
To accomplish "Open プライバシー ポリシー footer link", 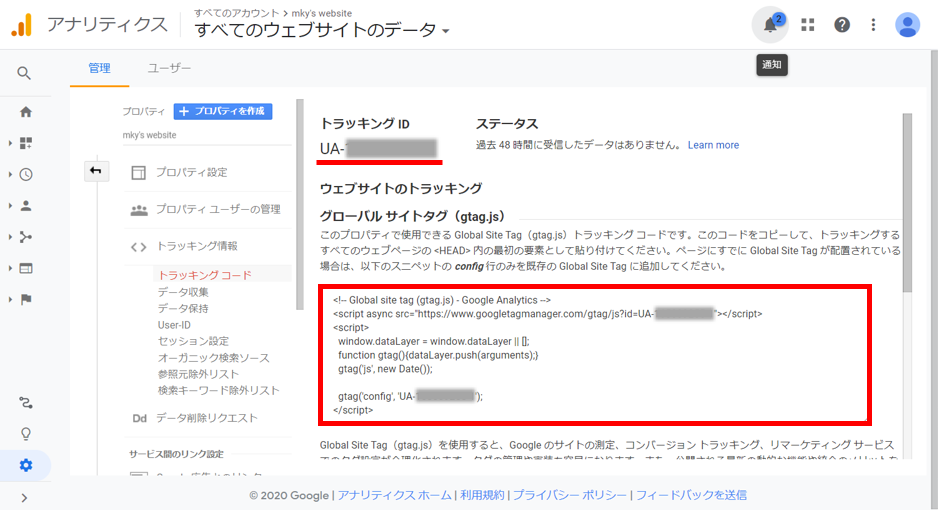I will (x=570, y=495).
